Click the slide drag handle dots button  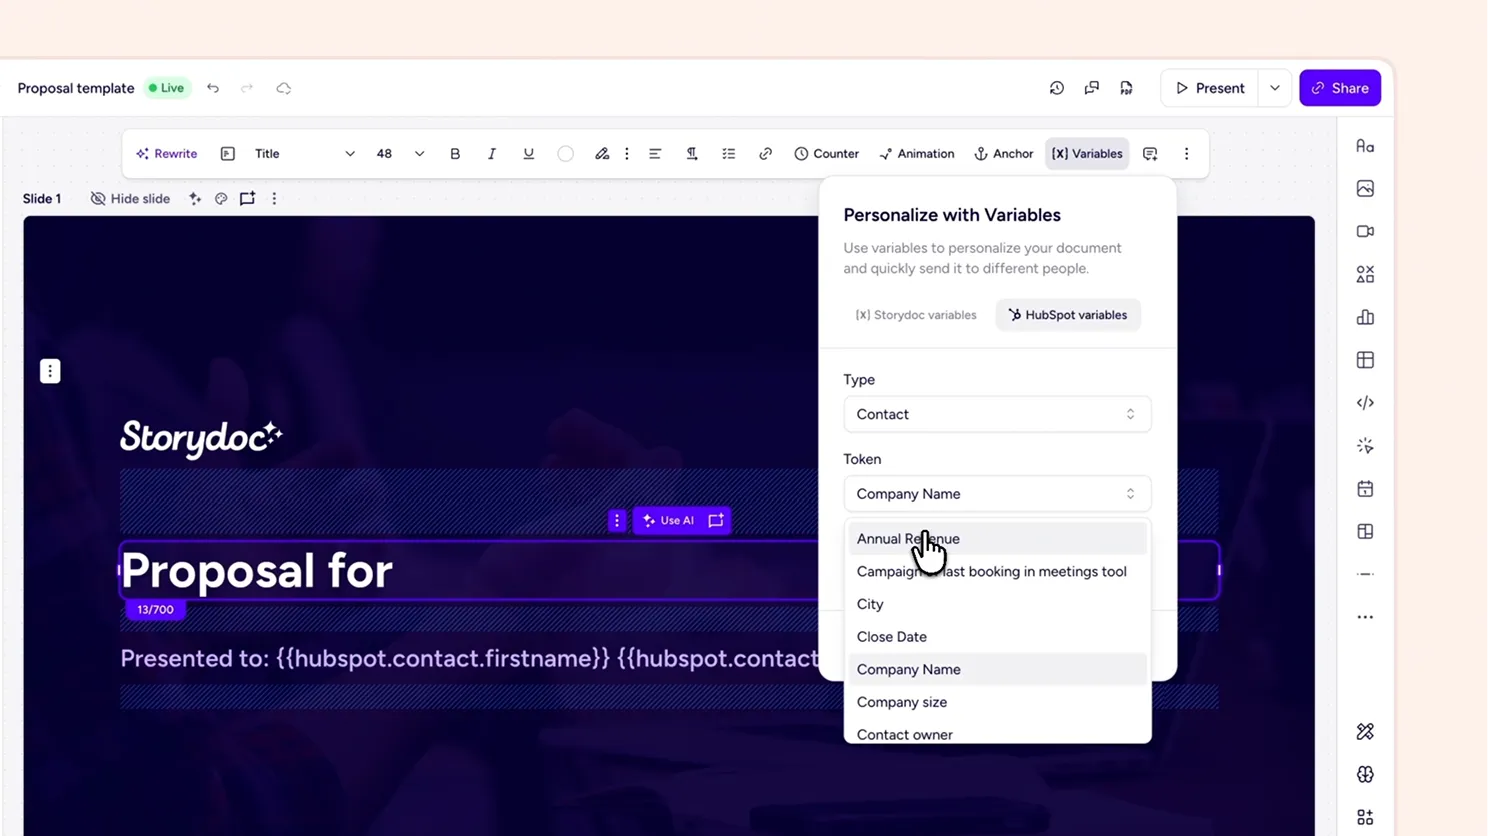(50, 371)
